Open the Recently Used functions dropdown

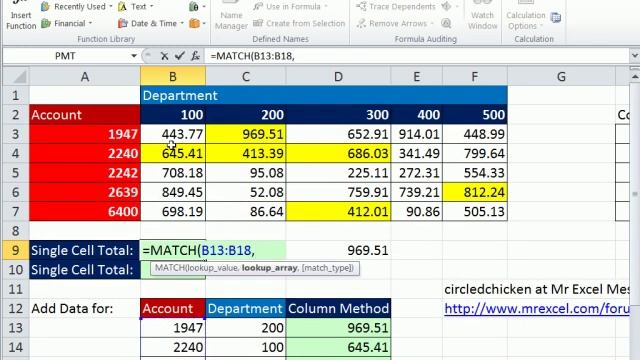click(x=77, y=7)
